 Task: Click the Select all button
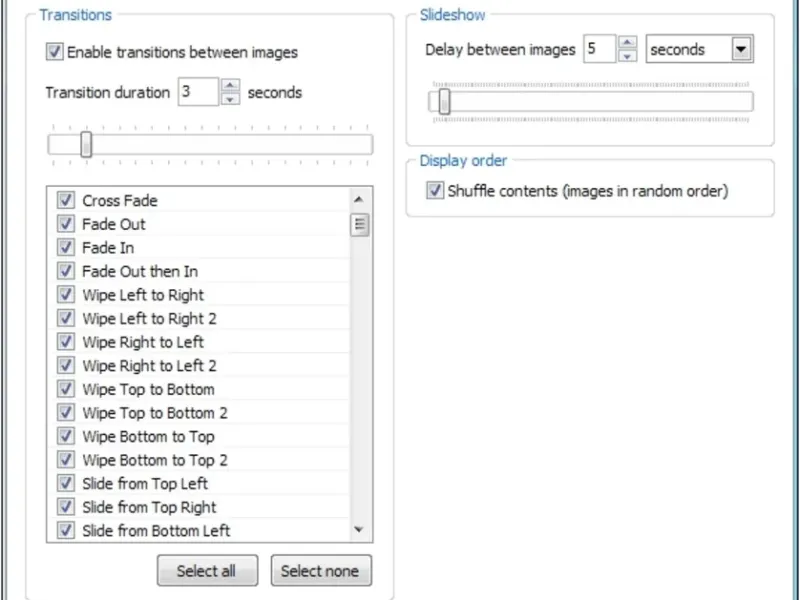coord(207,571)
